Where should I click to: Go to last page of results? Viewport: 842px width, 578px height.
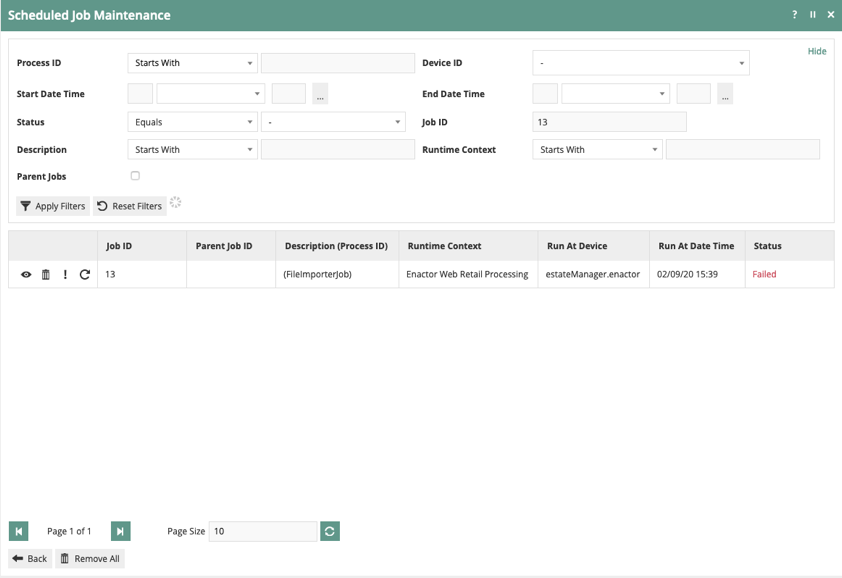pos(120,531)
